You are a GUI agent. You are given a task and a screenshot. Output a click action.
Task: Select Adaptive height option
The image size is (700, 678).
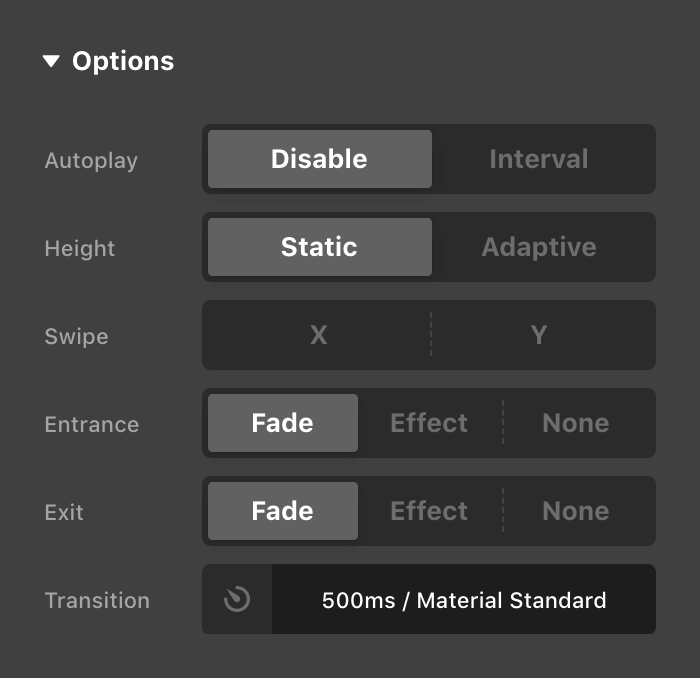coord(539,247)
